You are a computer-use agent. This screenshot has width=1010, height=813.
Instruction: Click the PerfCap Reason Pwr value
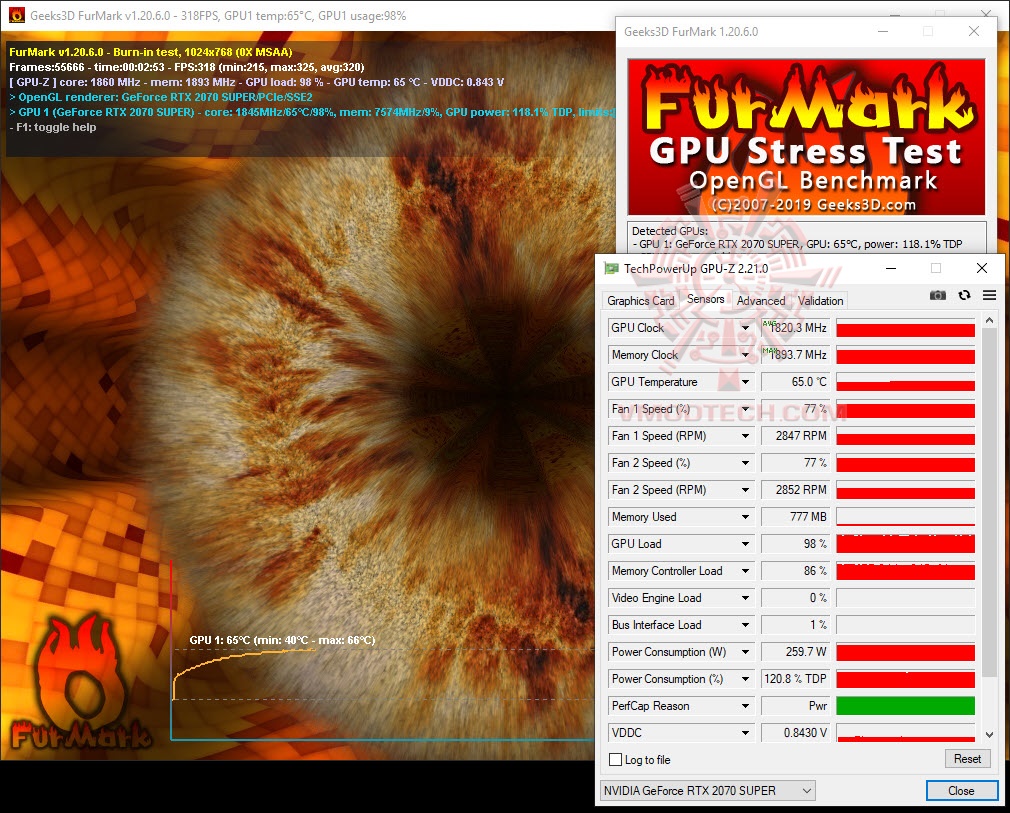(796, 706)
